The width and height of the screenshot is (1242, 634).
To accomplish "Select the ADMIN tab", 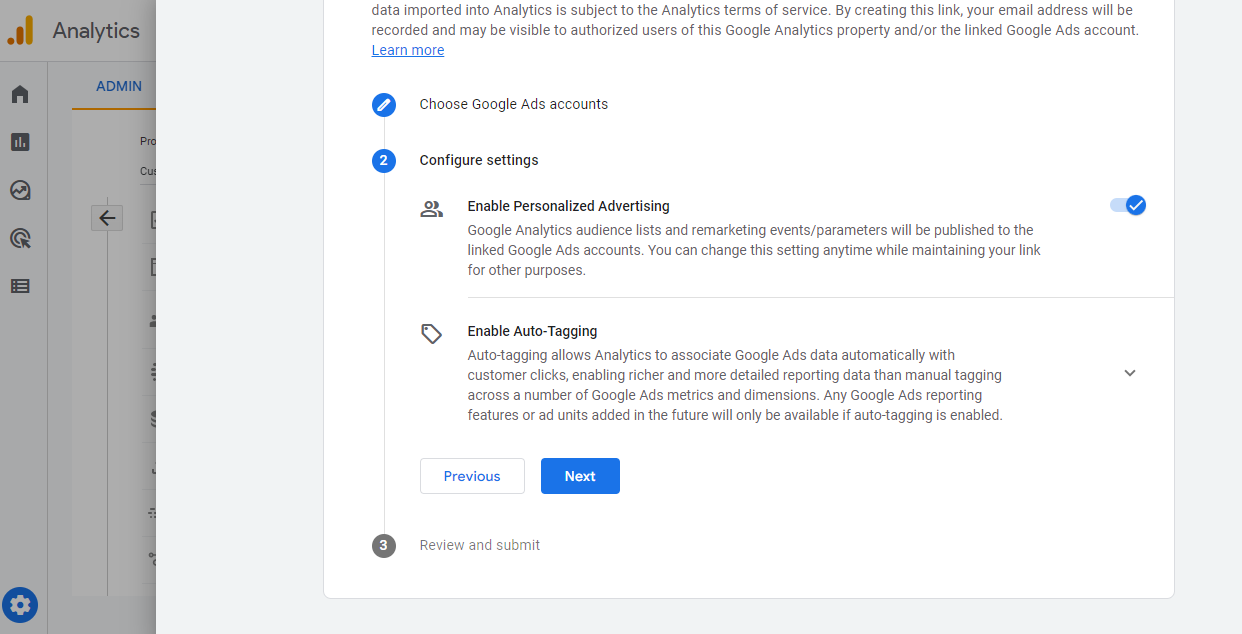I will pos(119,86).
